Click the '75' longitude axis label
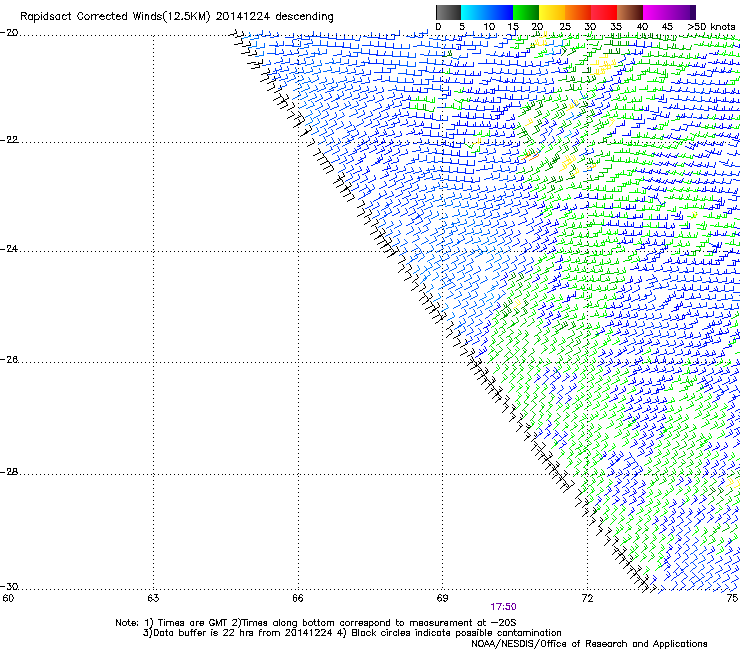 (732, 599)
